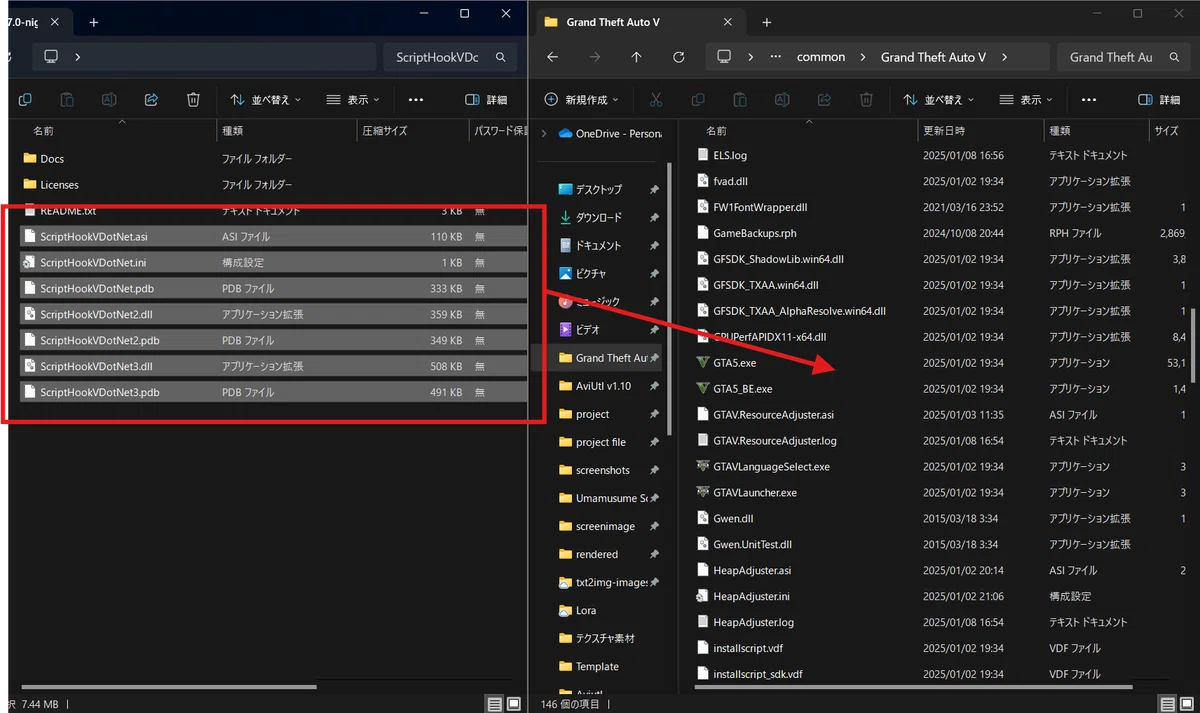Open デスクトップ in navigation pane
The image size is (1200, 713).
pos(598,190)
